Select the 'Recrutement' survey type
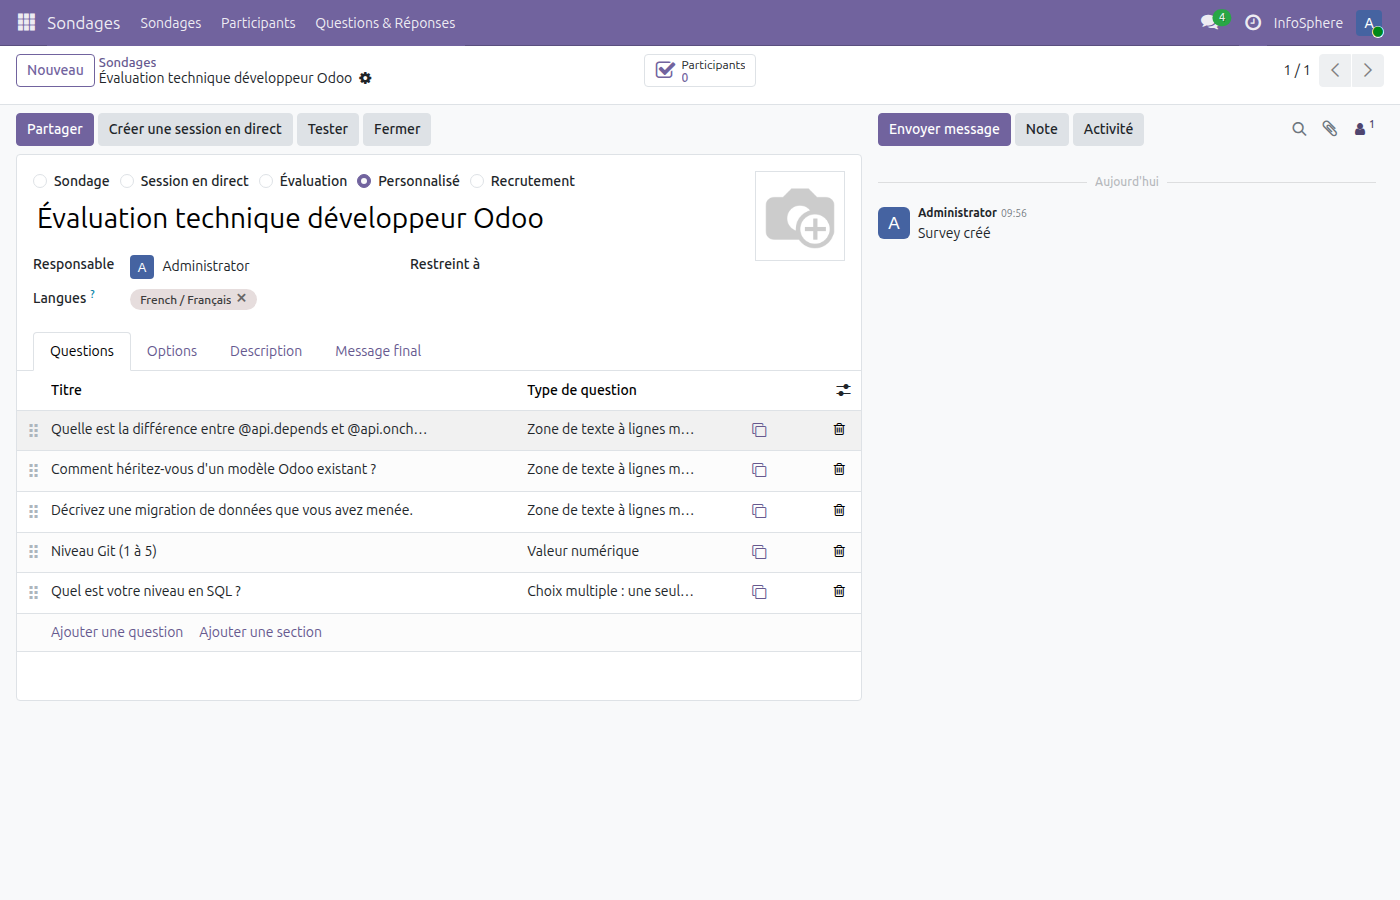 coord(478,181)
